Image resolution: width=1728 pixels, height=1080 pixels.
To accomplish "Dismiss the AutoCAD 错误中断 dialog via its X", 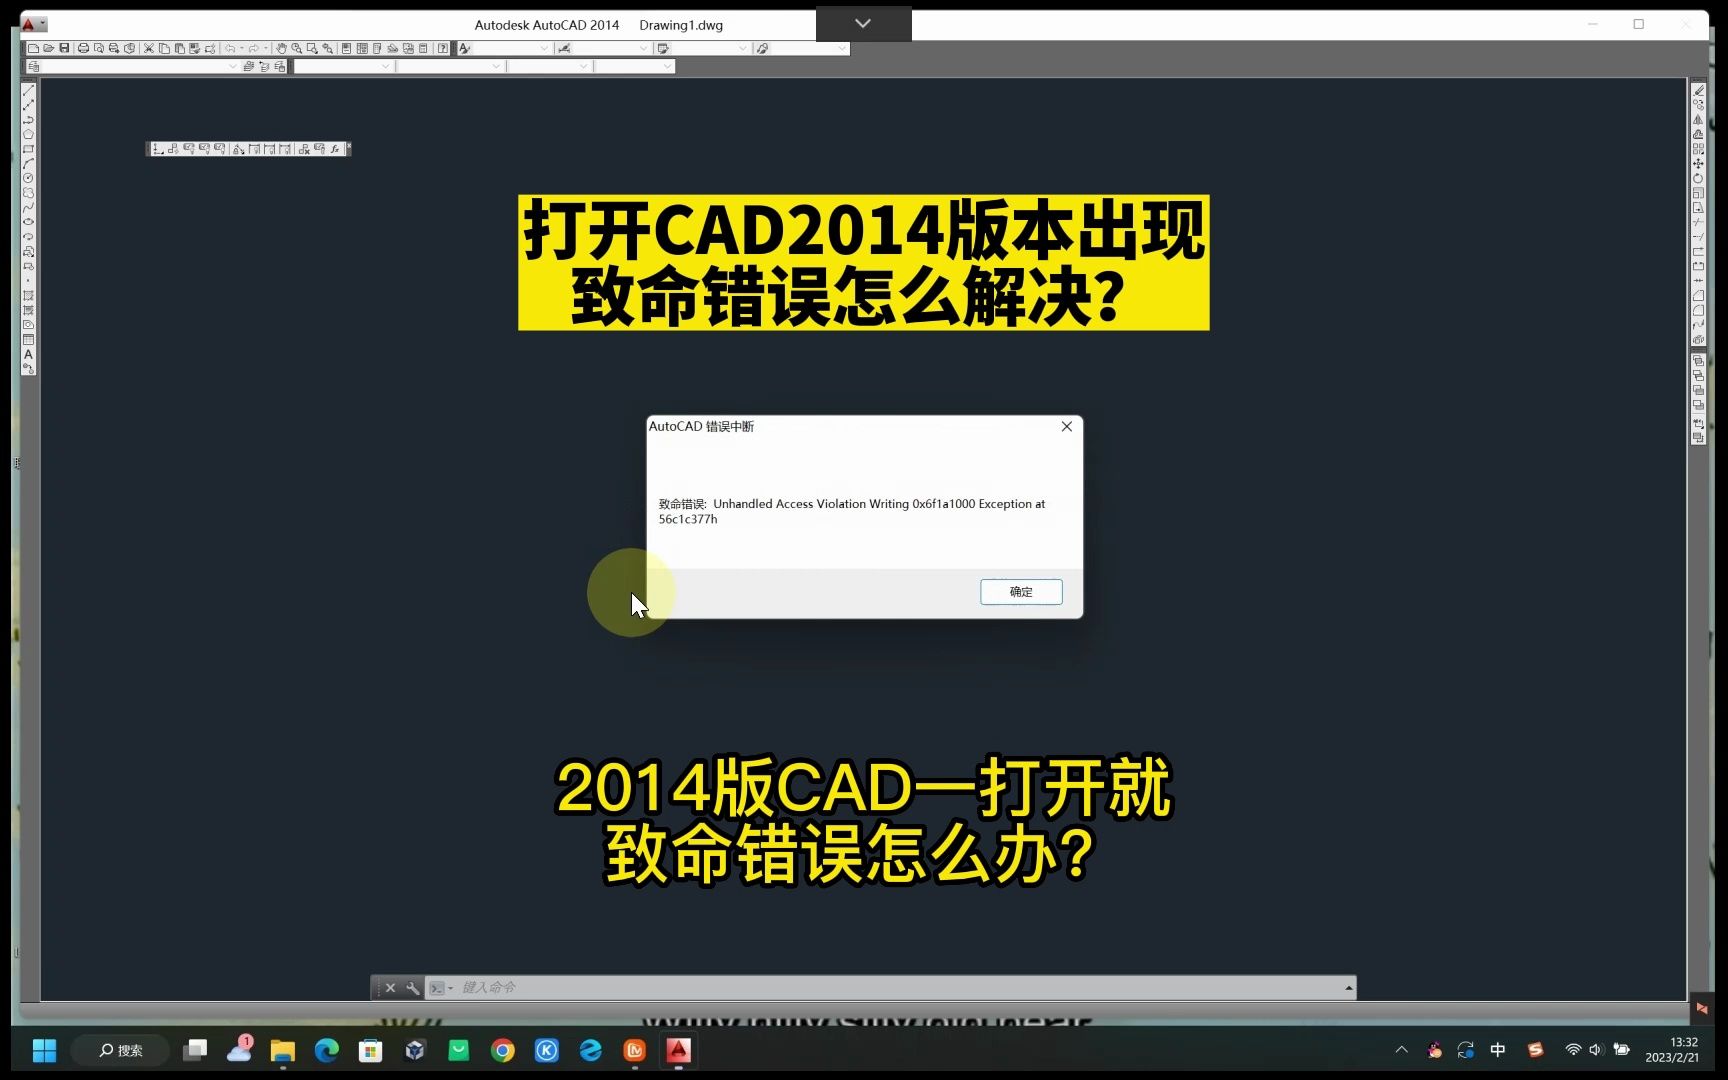I will pyautogui.click(x=1066, y=426).
